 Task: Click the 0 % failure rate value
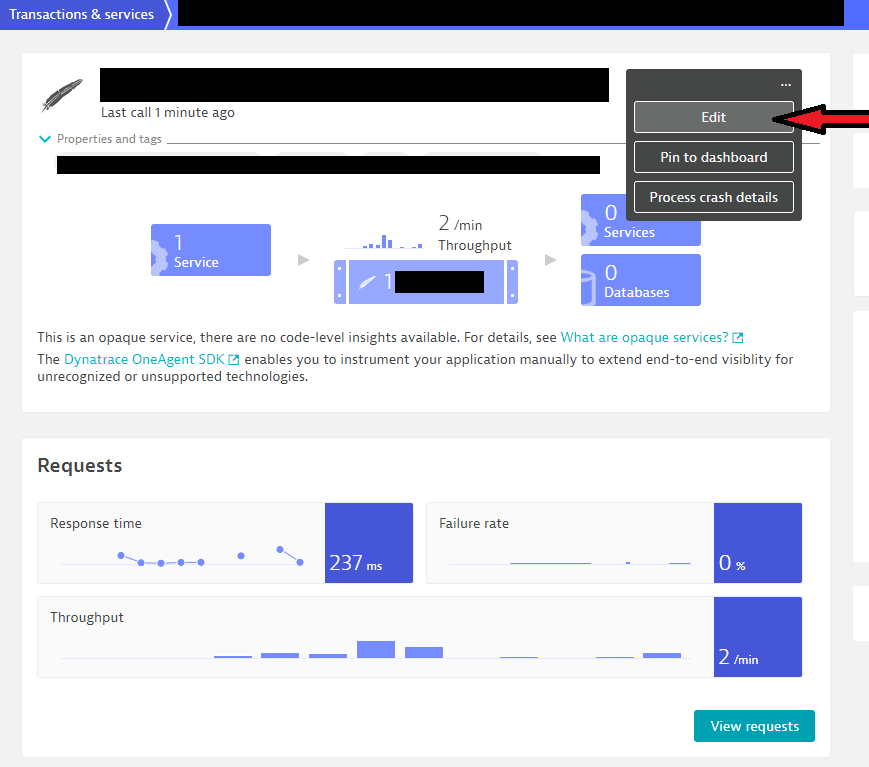pyautogui.click(x=732, y=563)
